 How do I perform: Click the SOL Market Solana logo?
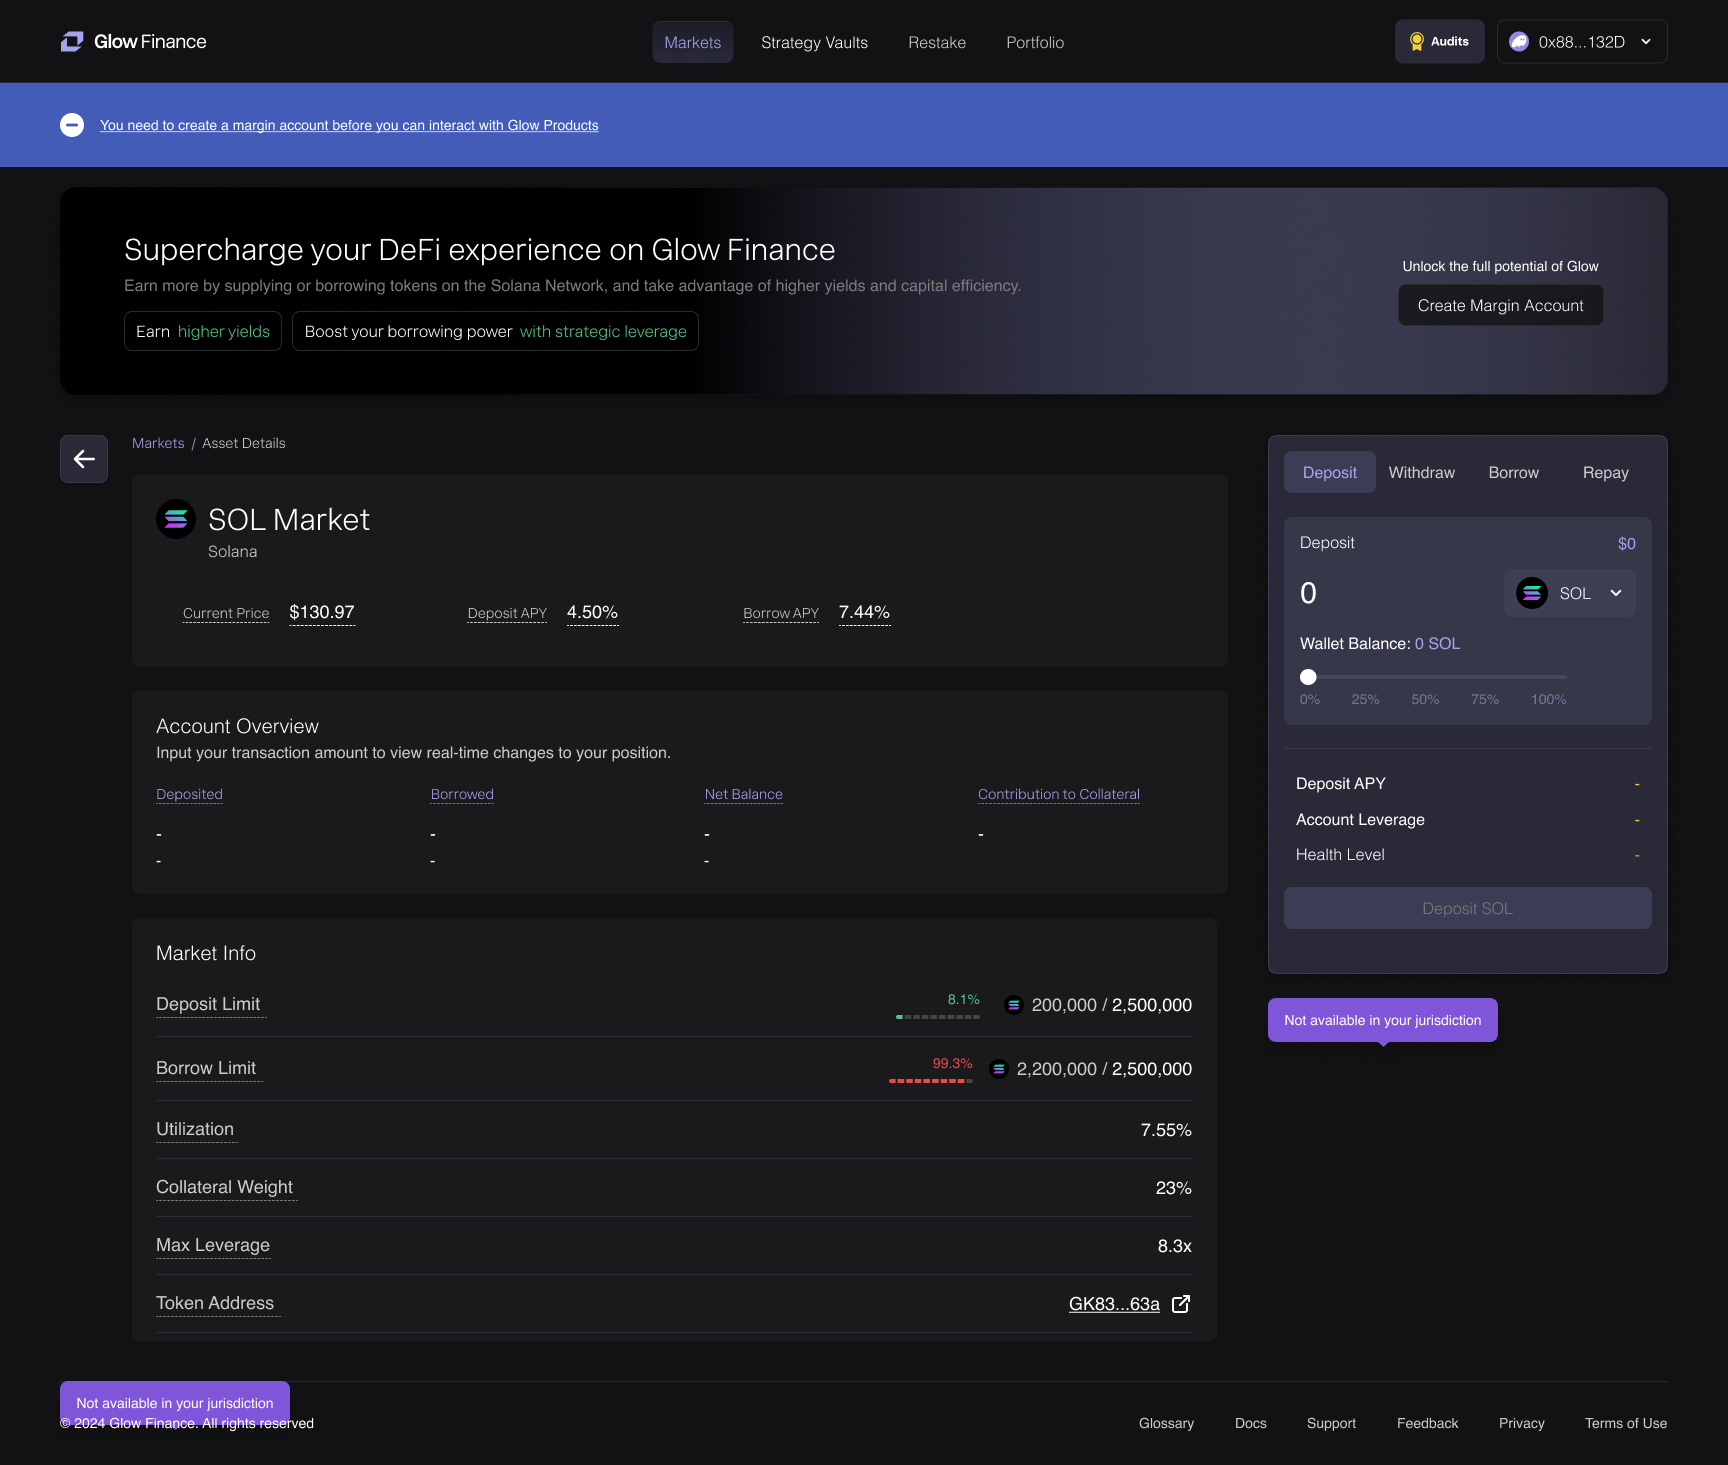[x=176, y=519]
